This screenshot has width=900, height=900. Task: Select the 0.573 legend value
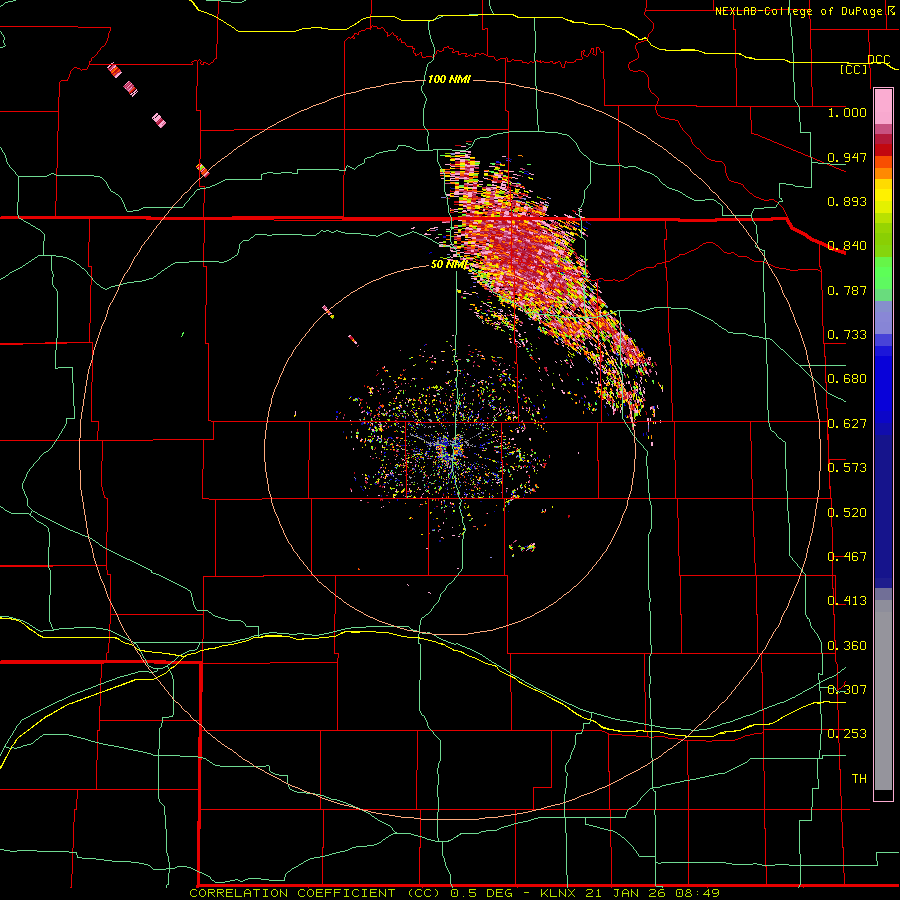pos(847,468)
